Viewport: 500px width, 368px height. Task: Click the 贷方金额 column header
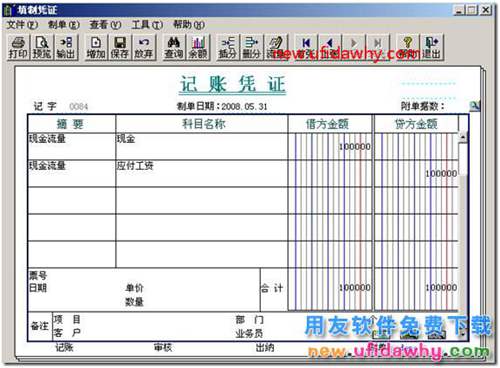coord(416,124)
